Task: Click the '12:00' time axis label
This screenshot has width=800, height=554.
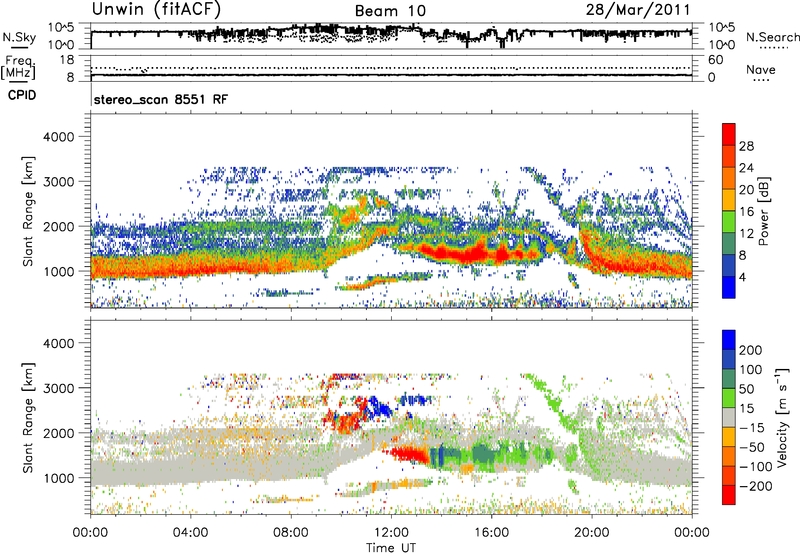Action: point(391,533)
